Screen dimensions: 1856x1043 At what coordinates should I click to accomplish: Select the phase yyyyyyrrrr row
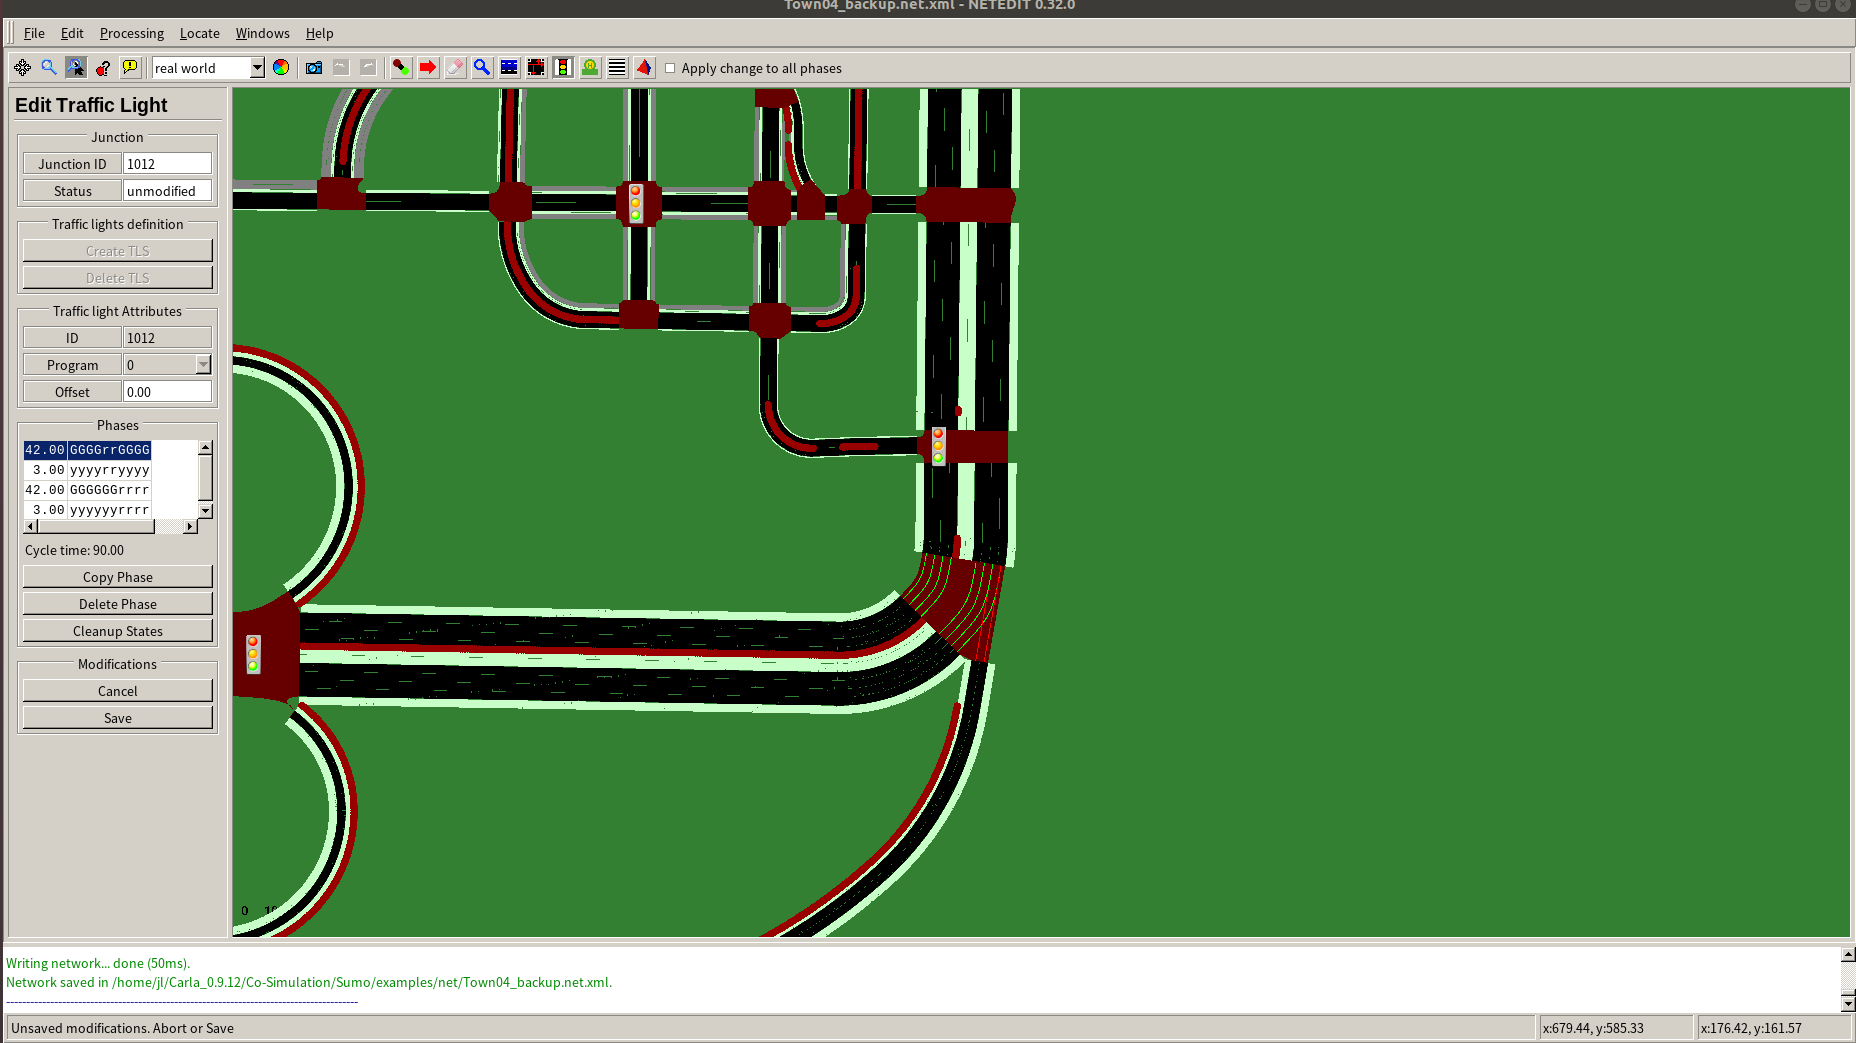pyautogui.click(x=88, y=510)
